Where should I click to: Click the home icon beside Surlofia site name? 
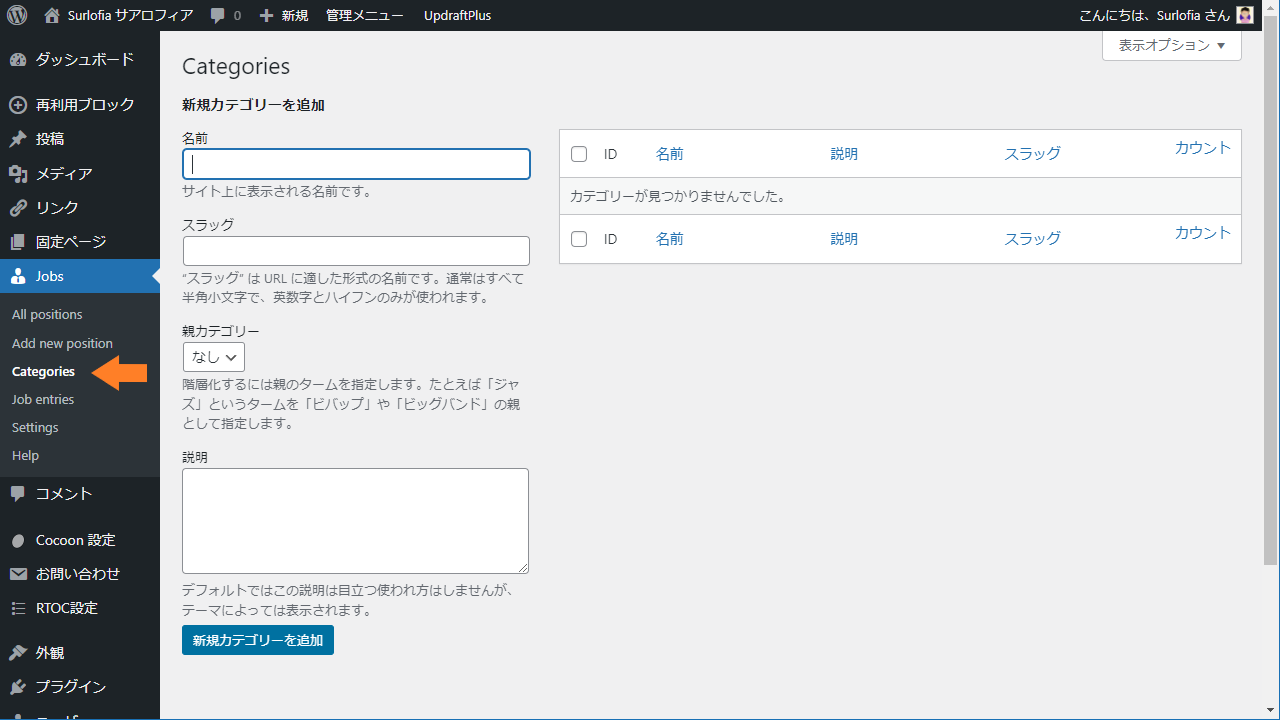(x=52, y=15)
